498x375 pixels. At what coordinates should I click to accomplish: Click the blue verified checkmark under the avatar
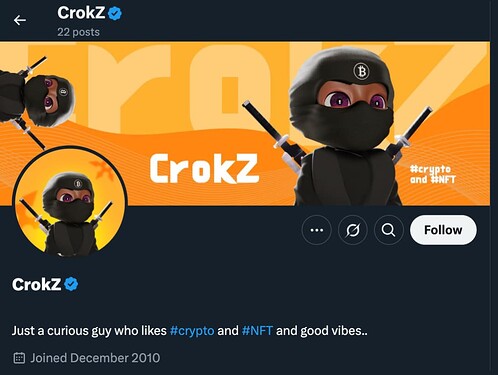pyautogui.click(x=71, y=284)
